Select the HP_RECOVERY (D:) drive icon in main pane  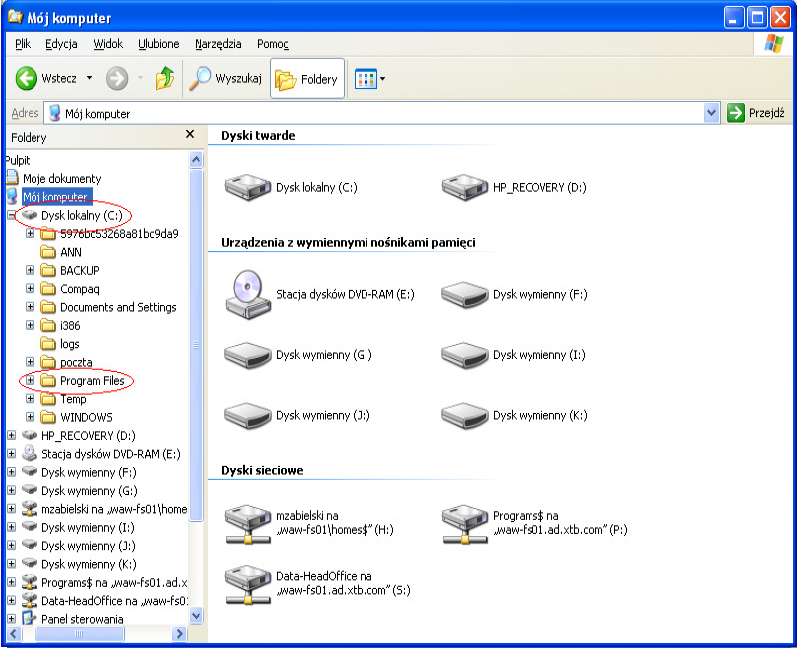pos(463,186)
